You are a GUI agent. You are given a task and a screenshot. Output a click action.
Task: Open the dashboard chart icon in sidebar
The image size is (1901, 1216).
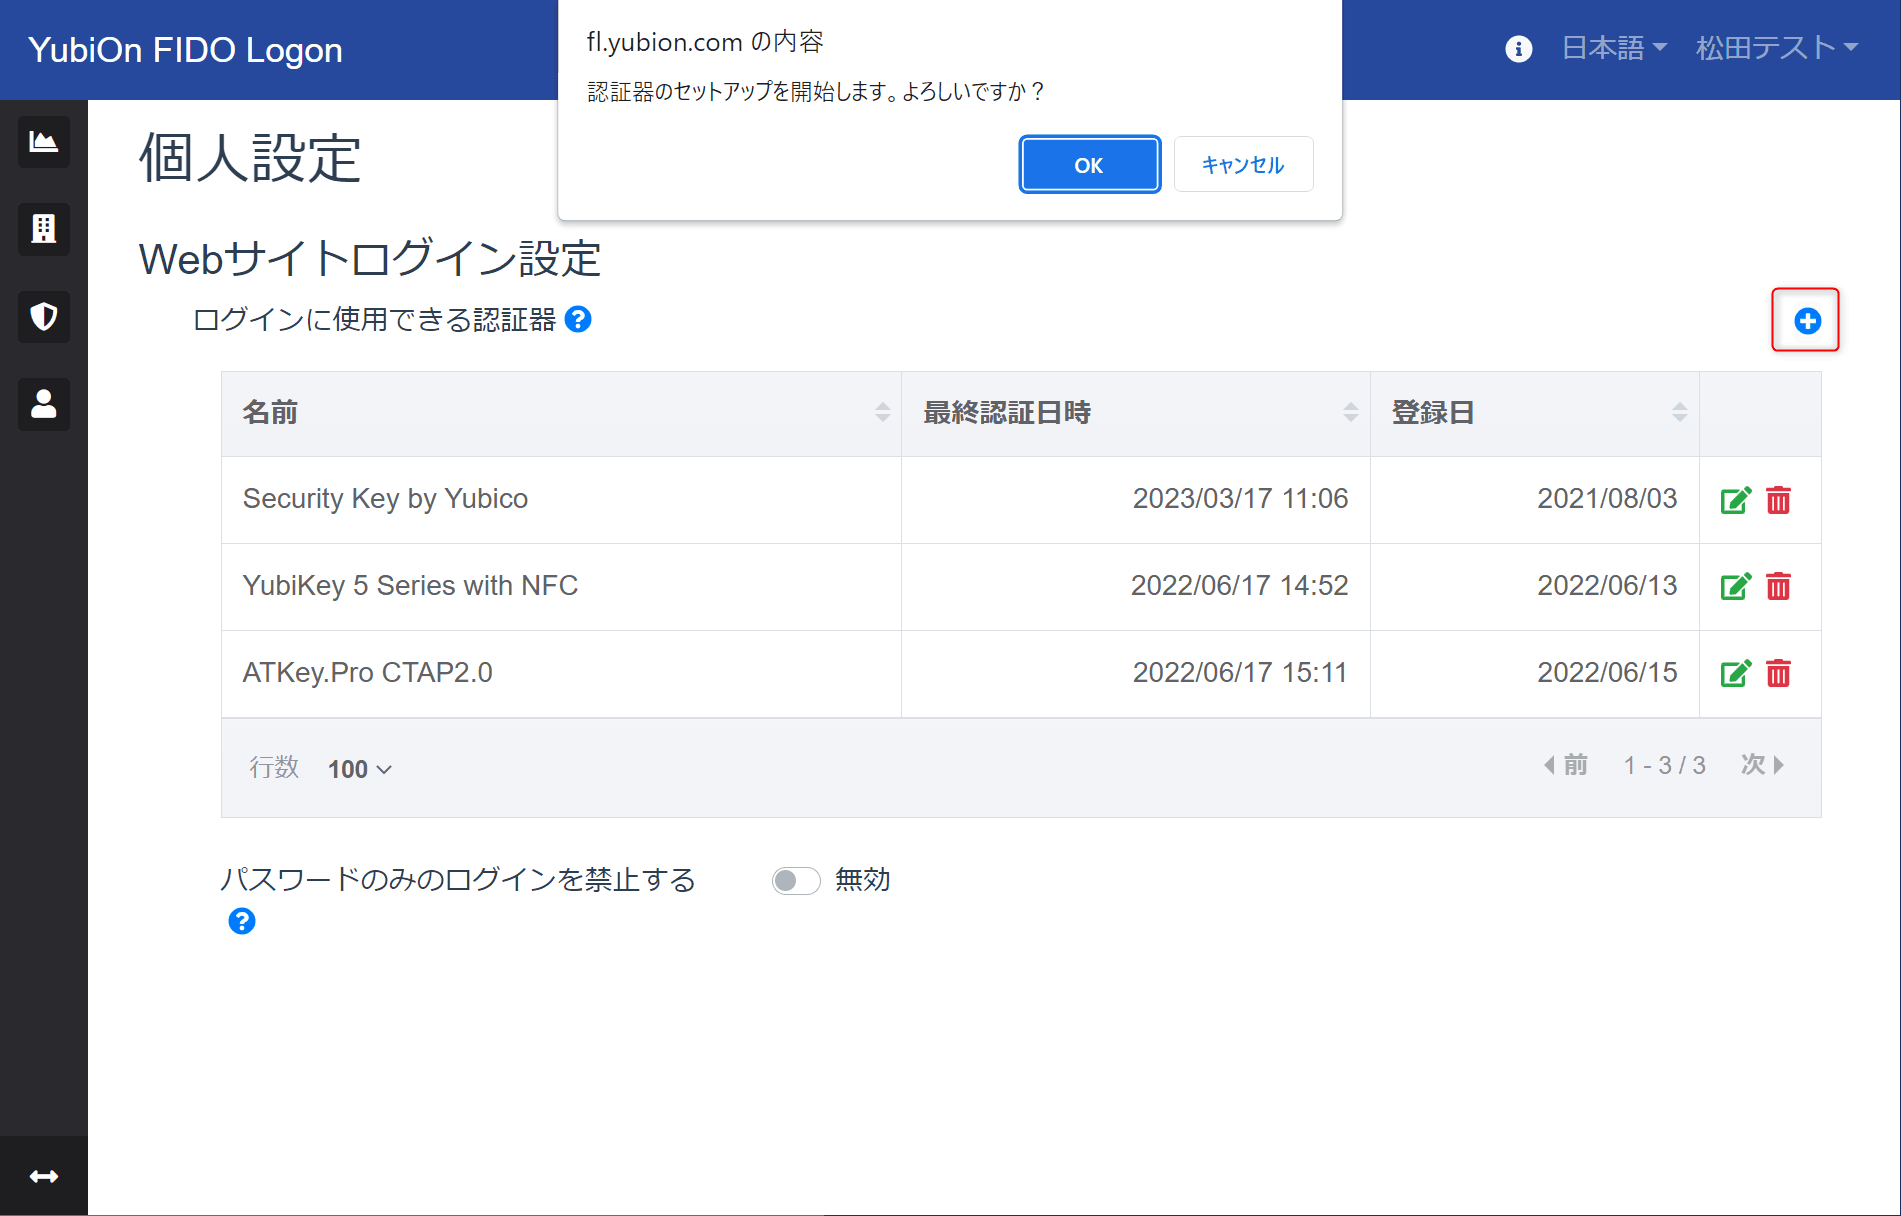pyautogui.click(x=44, y=141)
